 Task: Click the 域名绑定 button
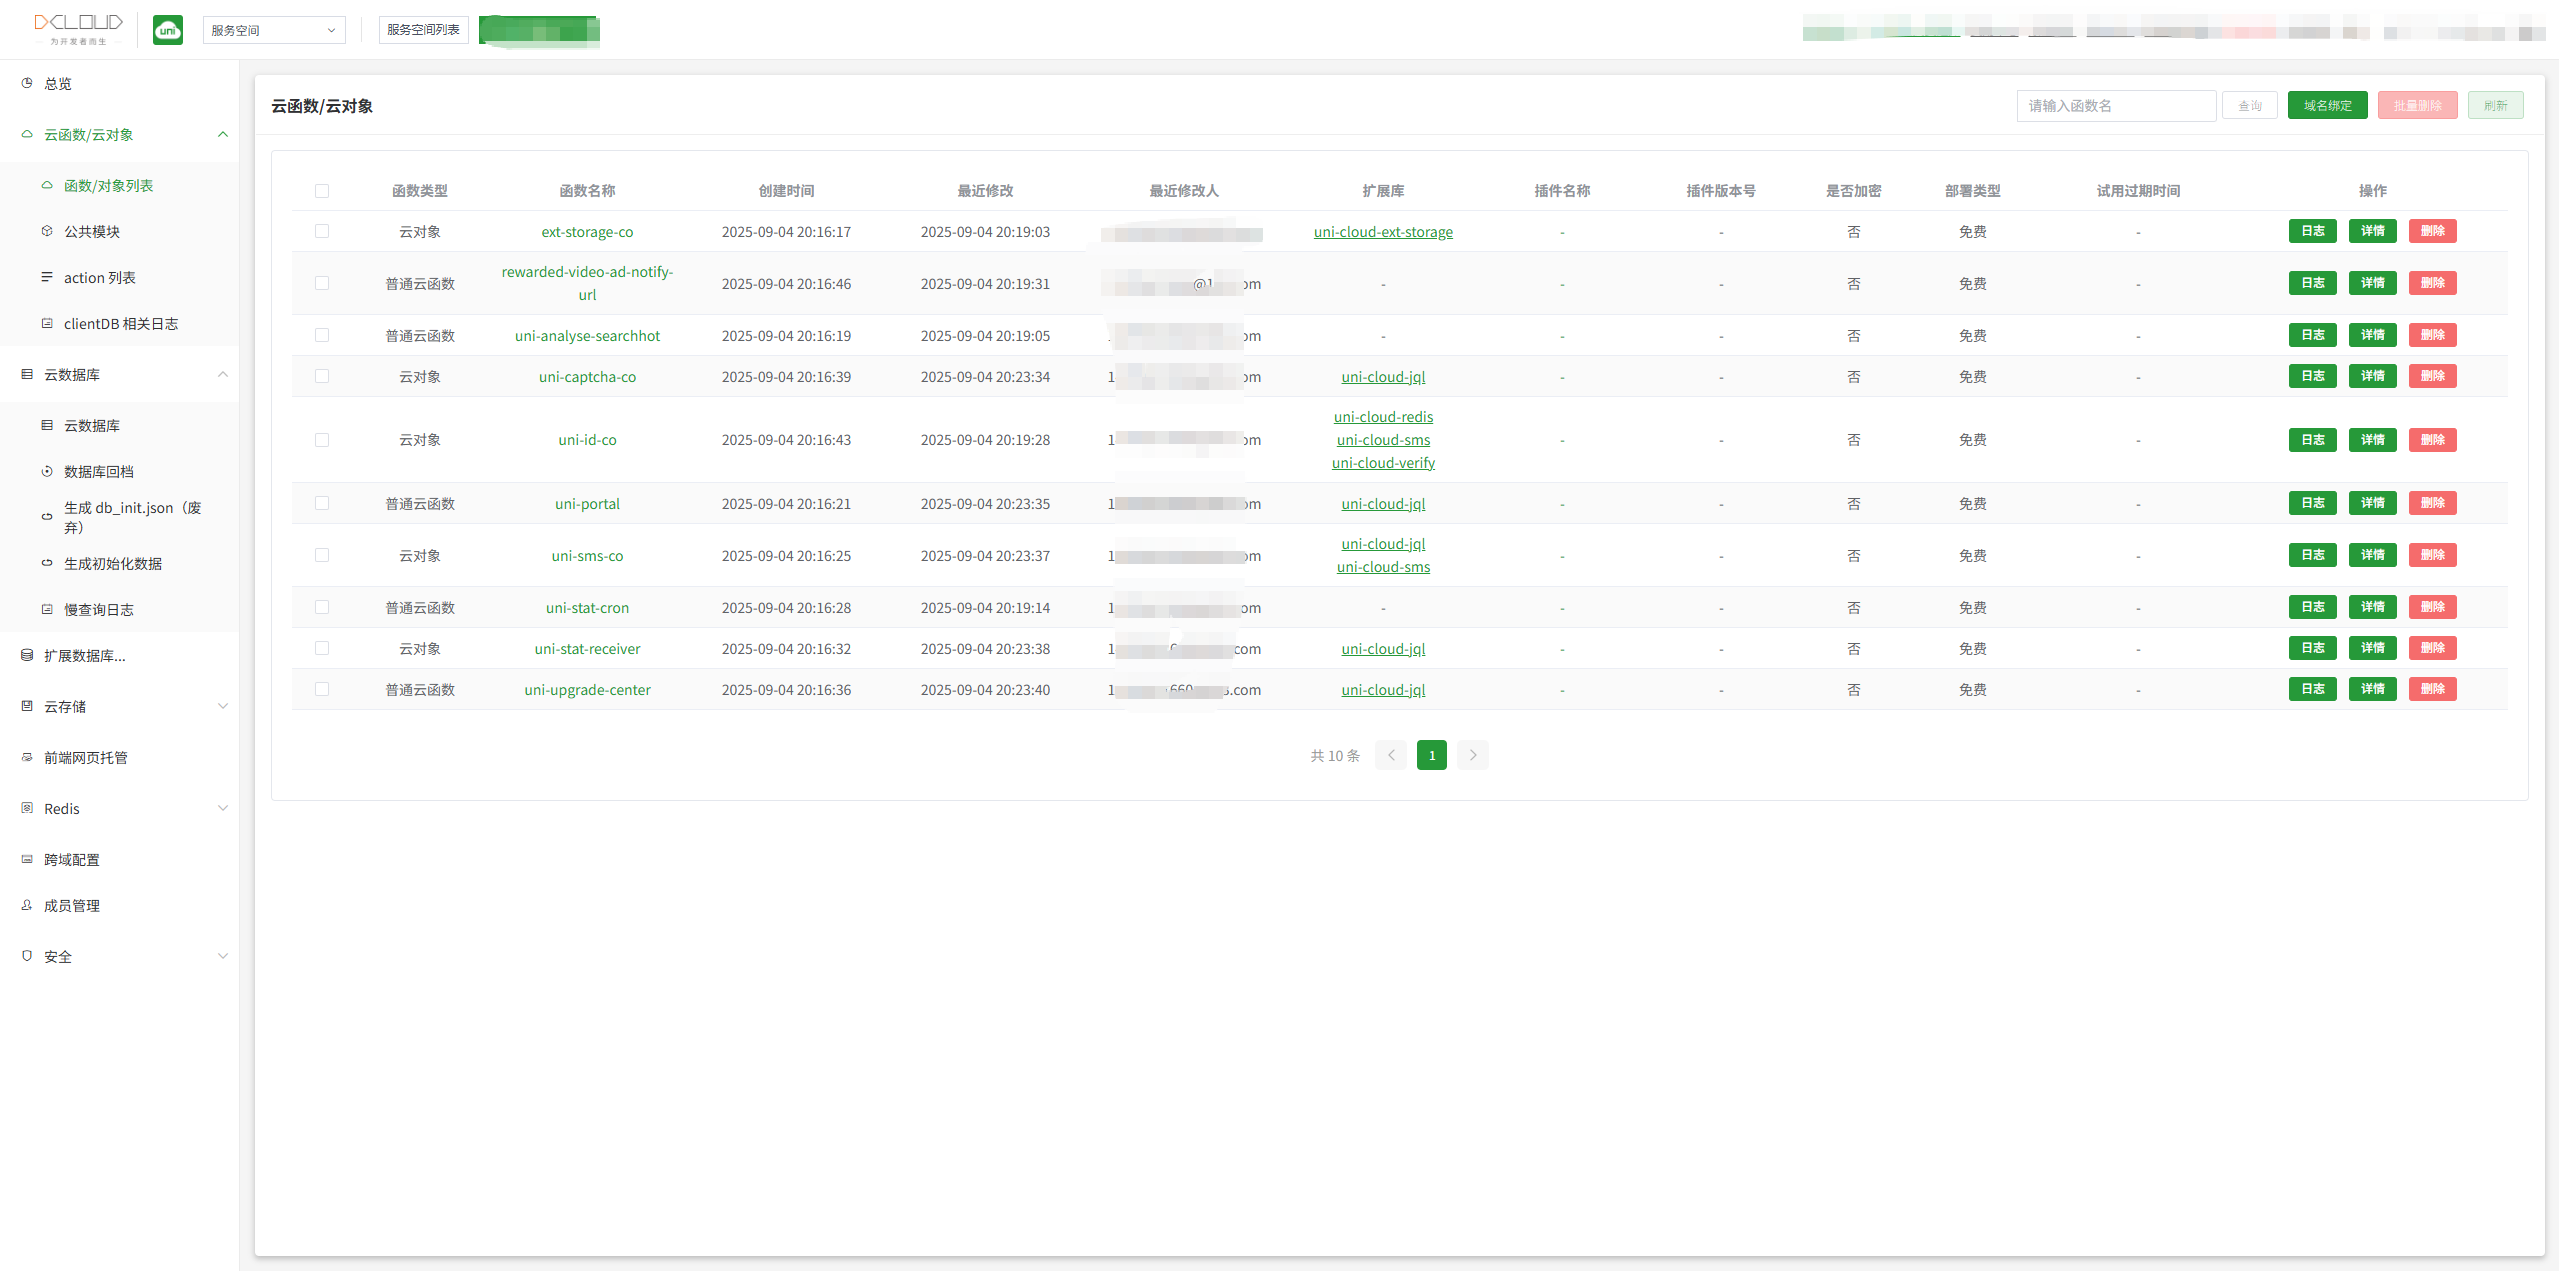pyautogui.click(x=2327, y=105)
